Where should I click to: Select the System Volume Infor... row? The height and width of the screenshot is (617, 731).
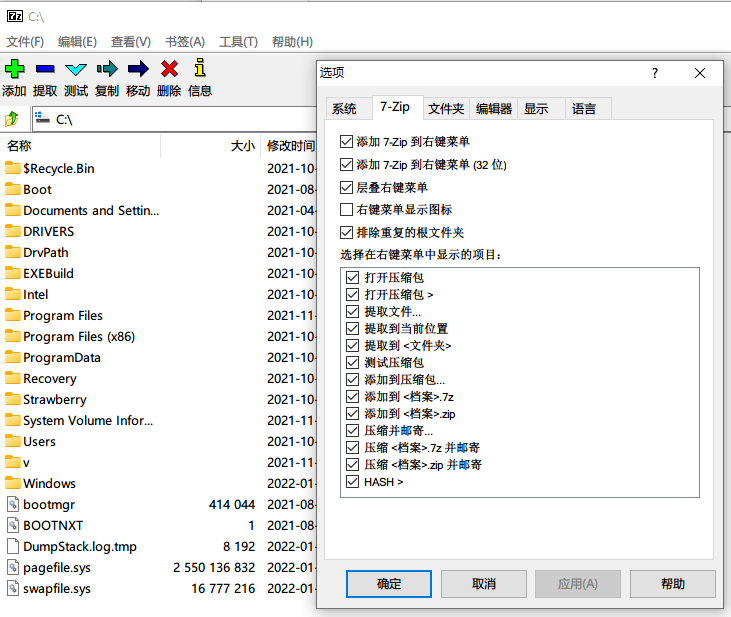click(160, 420)
